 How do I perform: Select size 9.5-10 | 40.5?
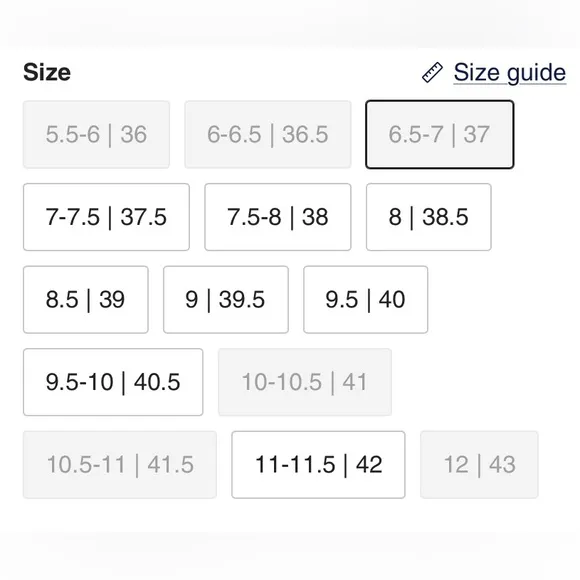[113, 382]
